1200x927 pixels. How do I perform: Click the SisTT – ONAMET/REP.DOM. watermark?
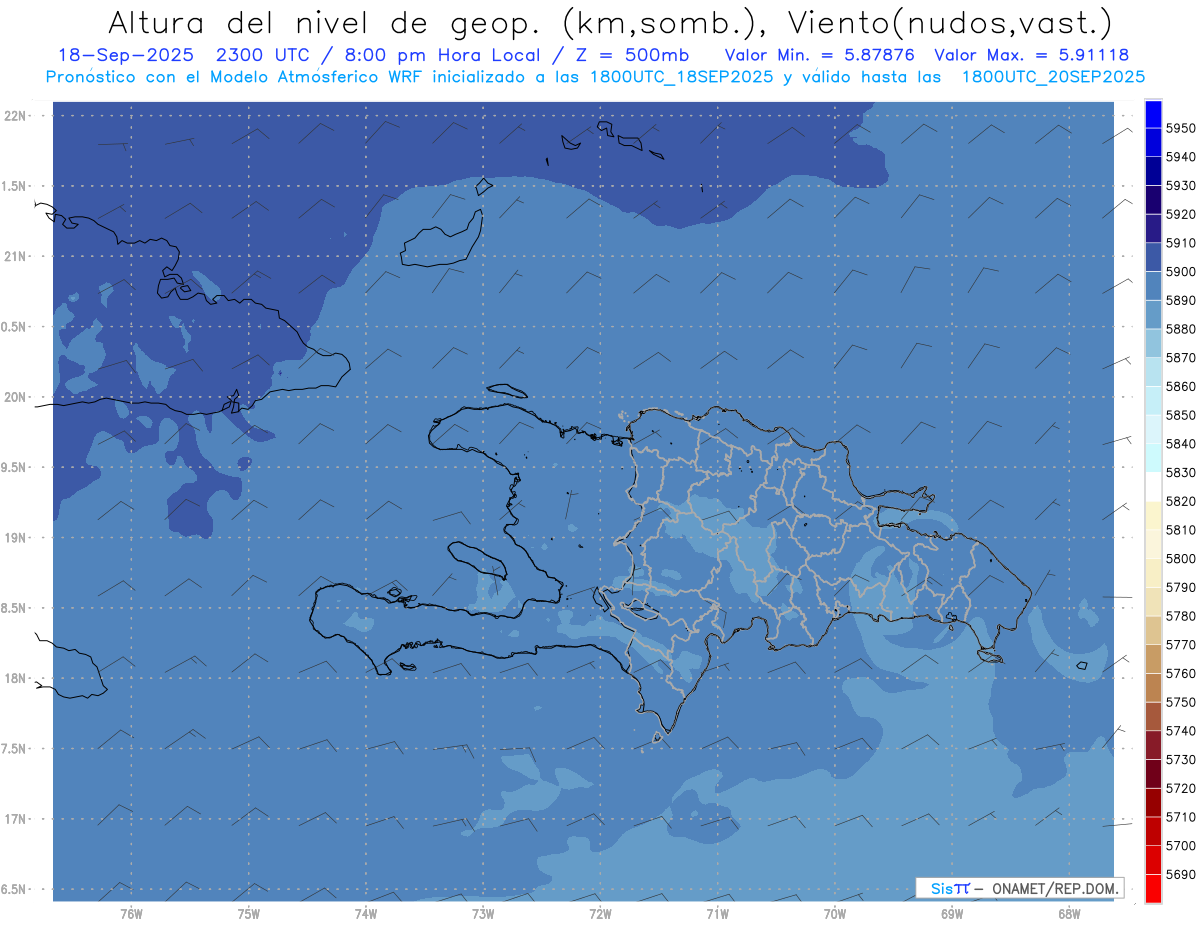click(1019, 888)
